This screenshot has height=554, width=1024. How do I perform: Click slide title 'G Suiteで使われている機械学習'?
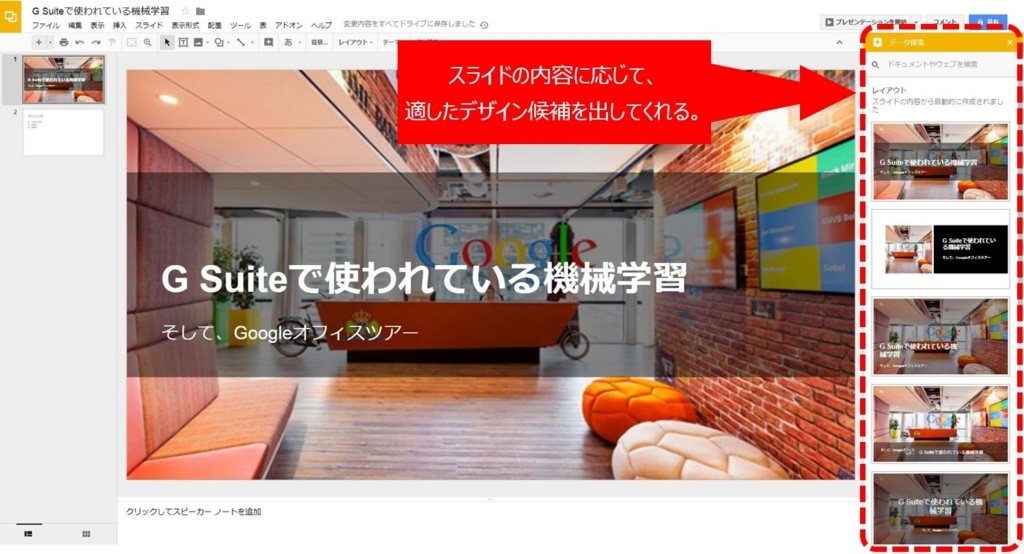[x=423, y=280]
